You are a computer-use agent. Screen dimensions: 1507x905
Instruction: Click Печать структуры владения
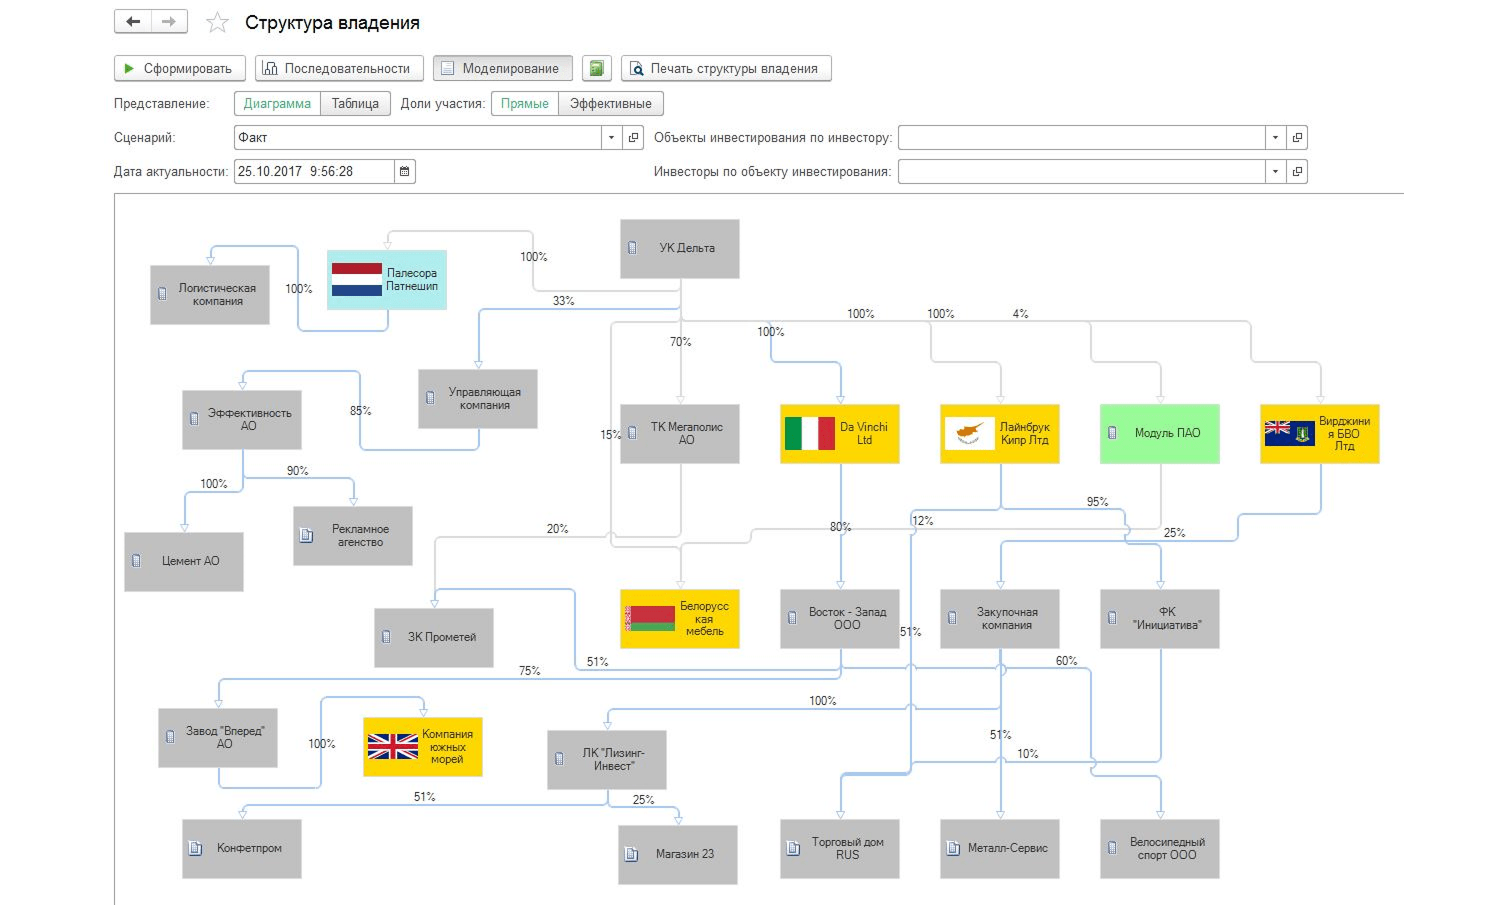coord(726,68)
